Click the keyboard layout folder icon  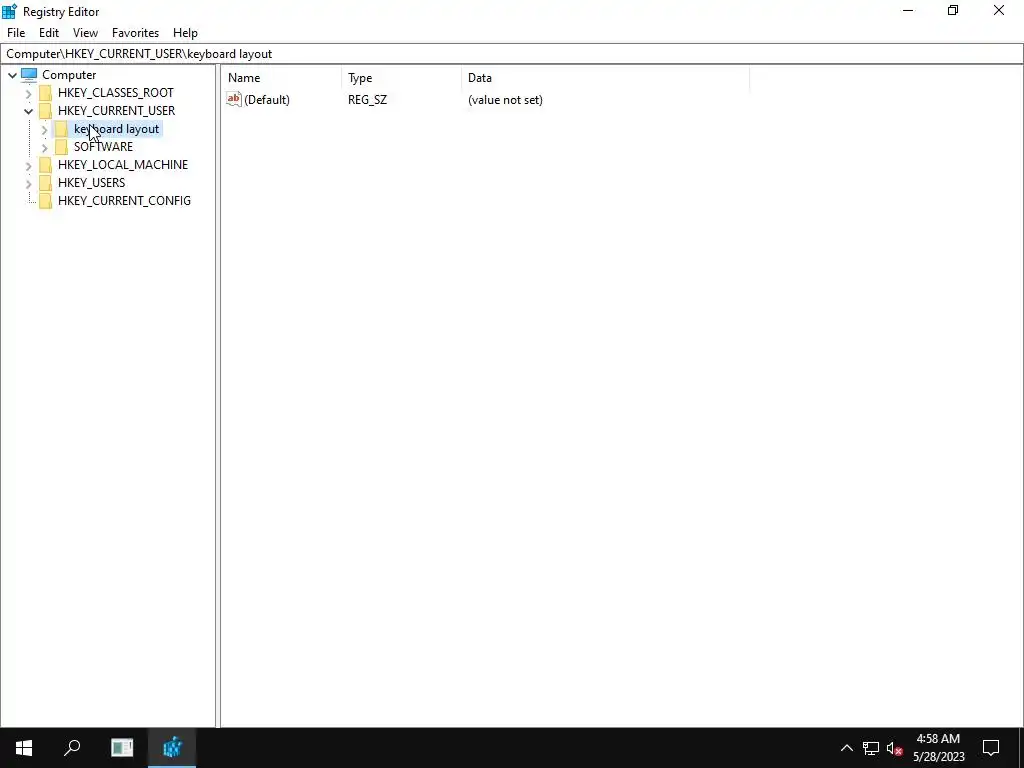61,129
